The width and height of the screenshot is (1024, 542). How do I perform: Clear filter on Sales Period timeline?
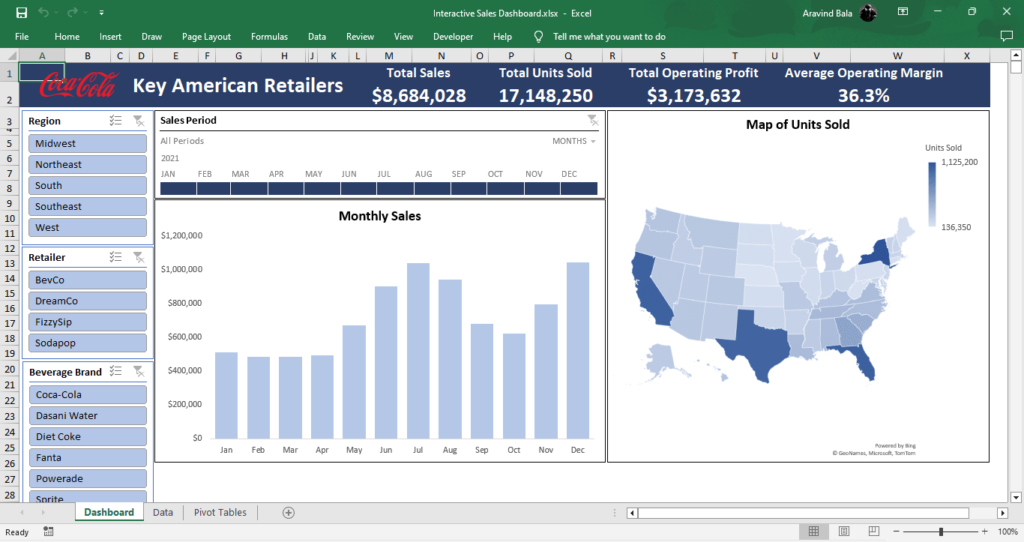click(592, 120)
